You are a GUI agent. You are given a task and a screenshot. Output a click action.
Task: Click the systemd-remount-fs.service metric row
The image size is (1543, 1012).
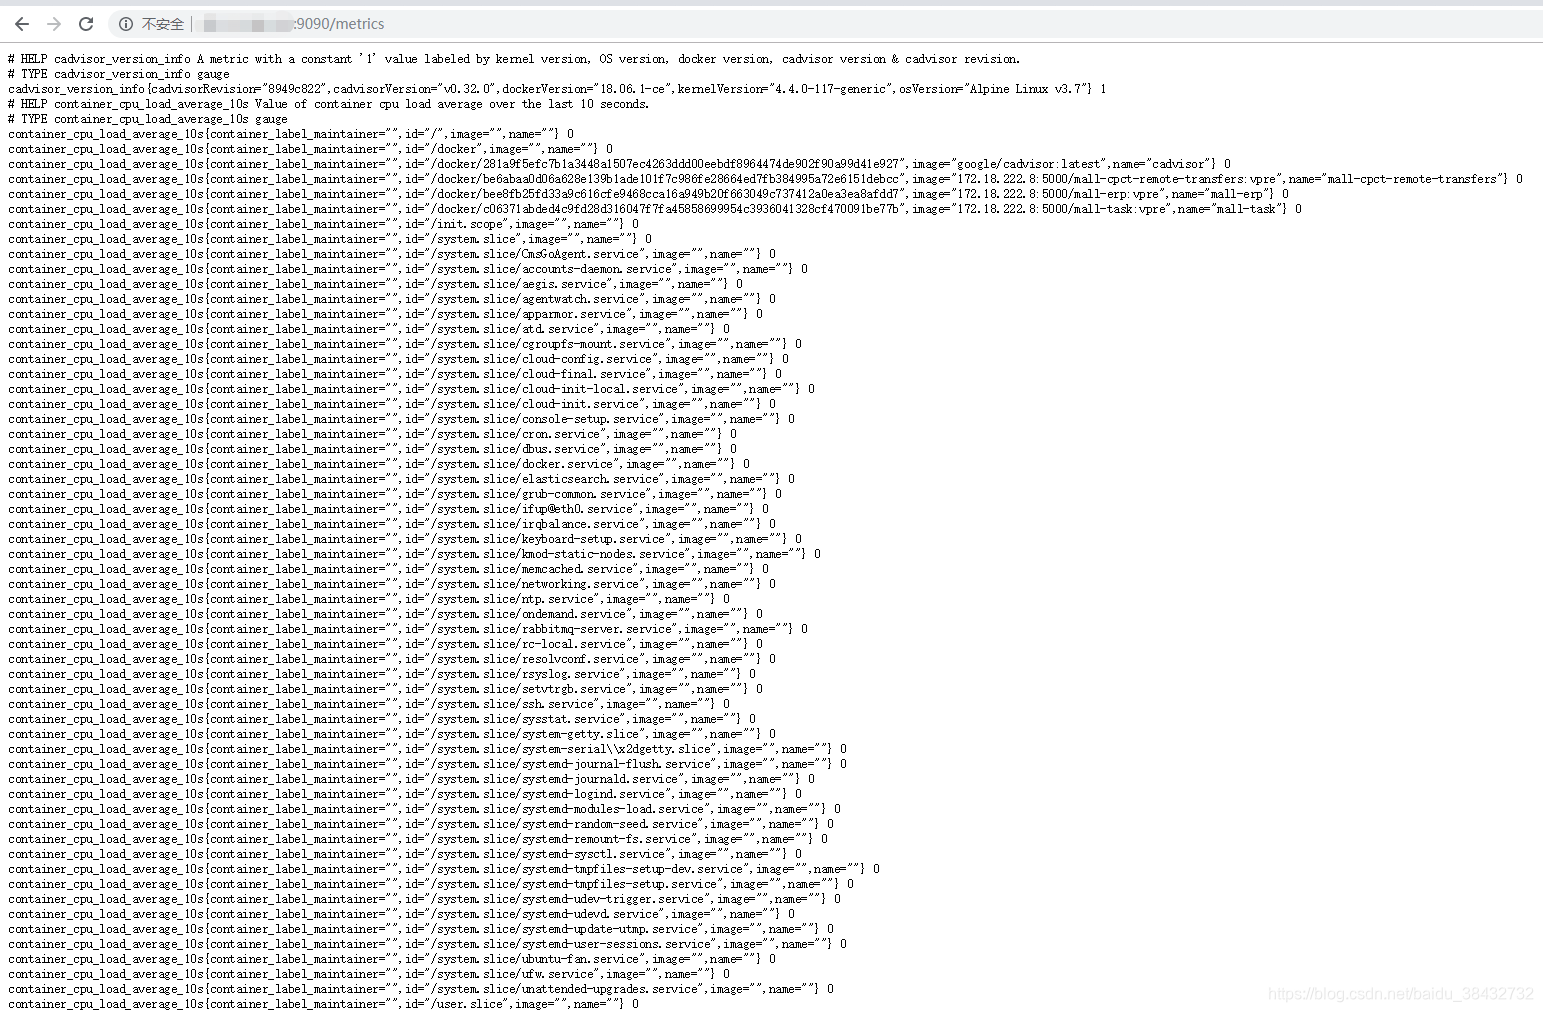418,839
